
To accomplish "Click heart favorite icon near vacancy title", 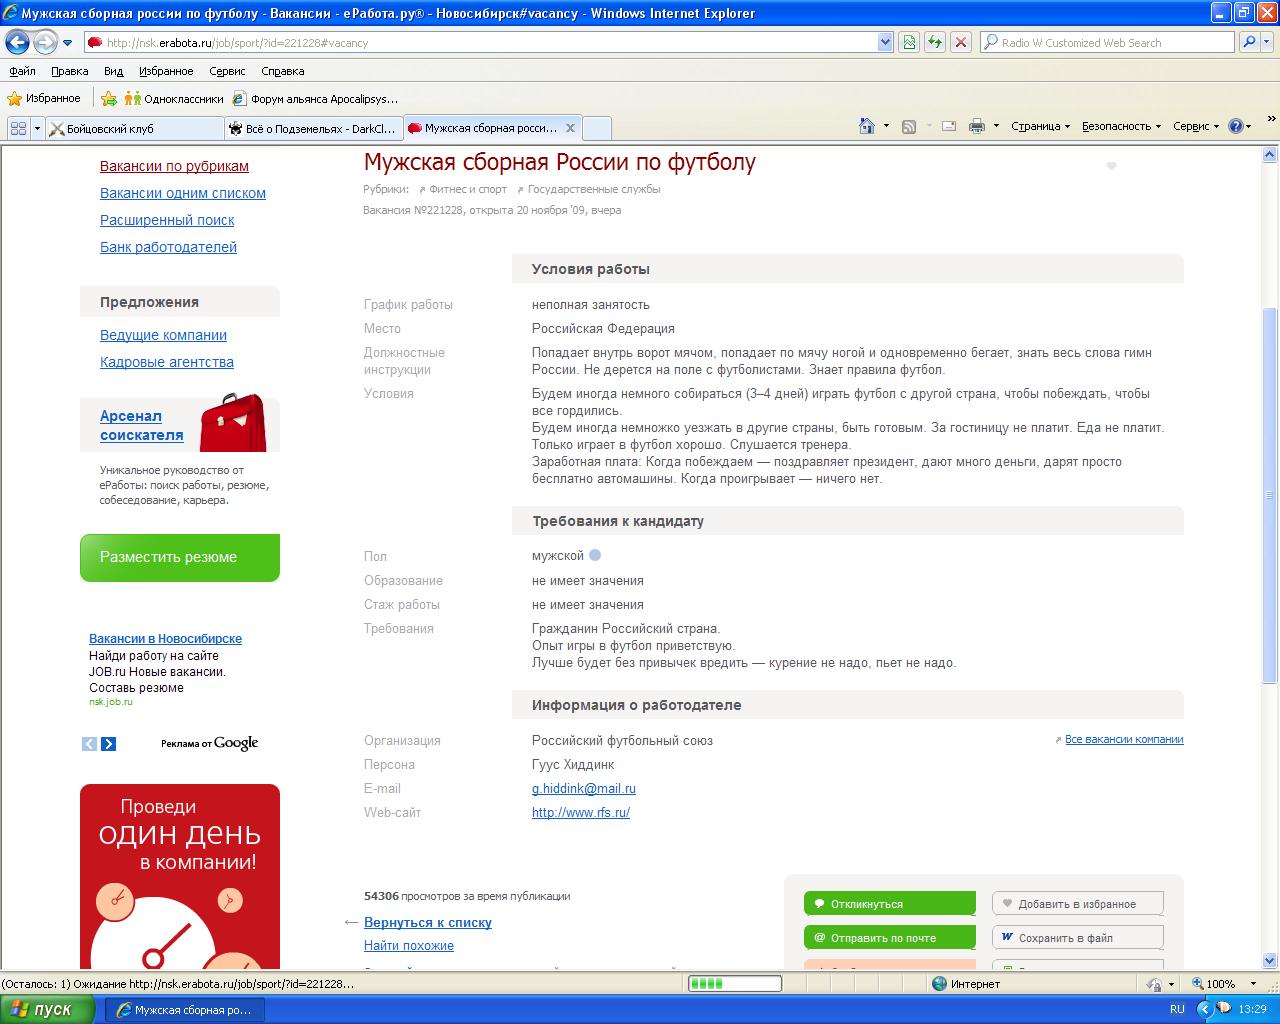I will (x=1110, y=166).
